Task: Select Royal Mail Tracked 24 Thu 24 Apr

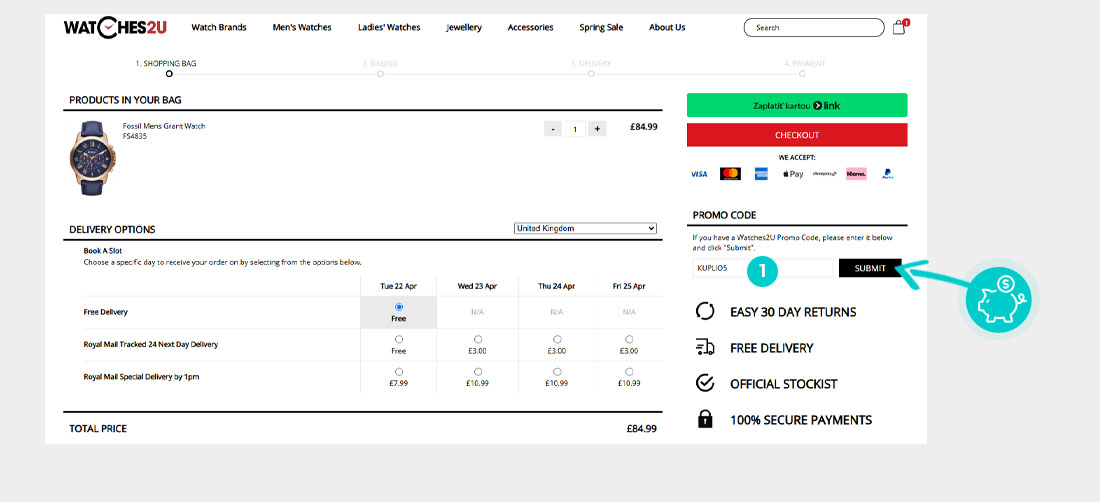Action: tap(557, 339)
